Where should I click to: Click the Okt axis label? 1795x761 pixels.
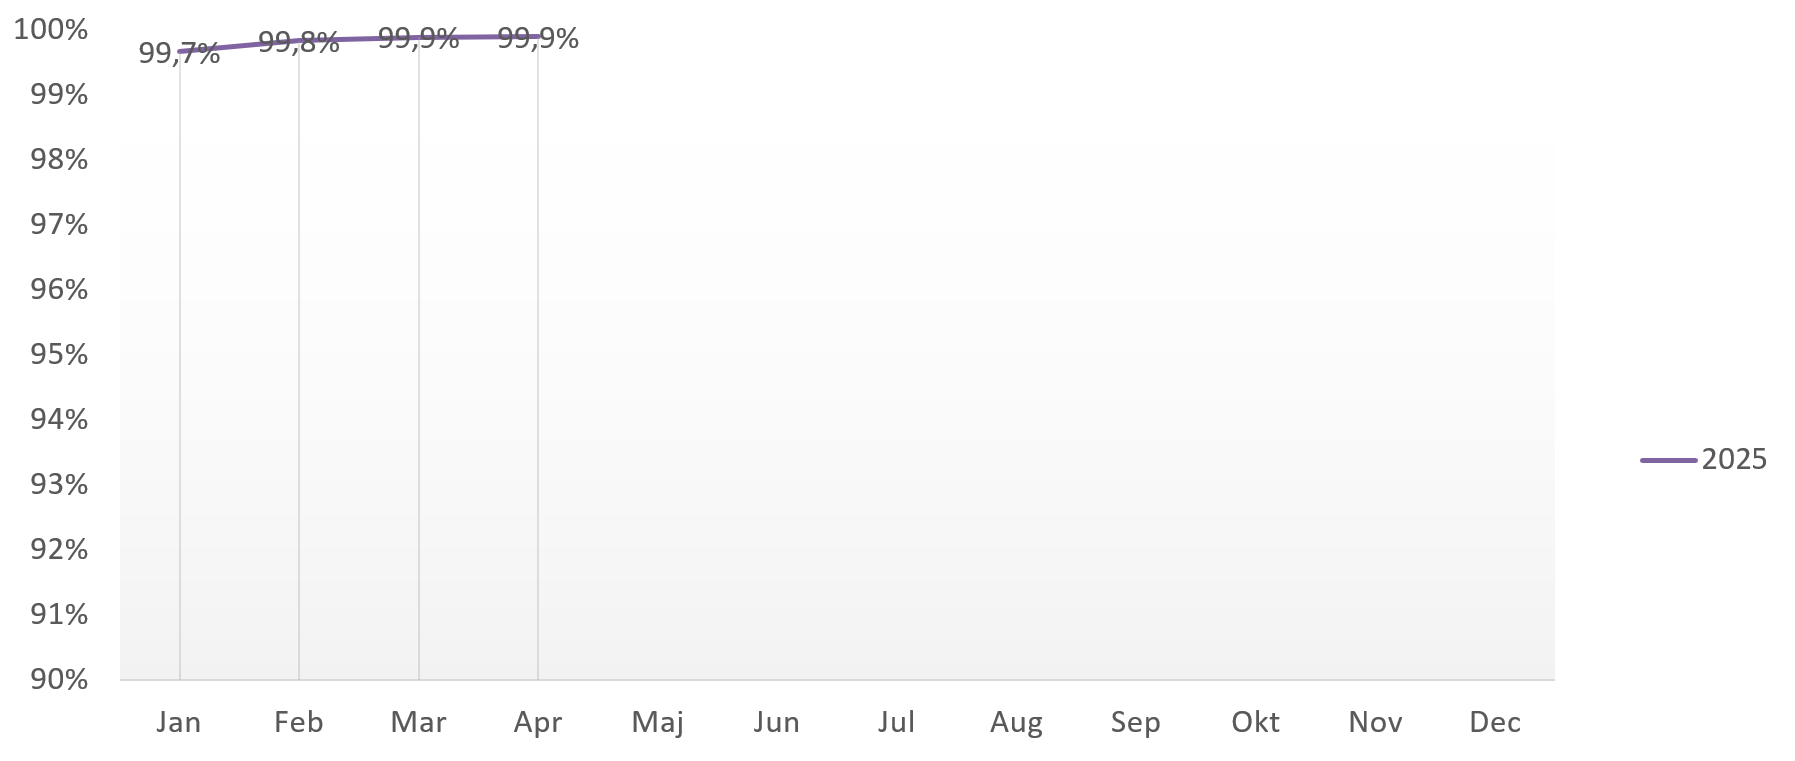tap(1256, 722)
